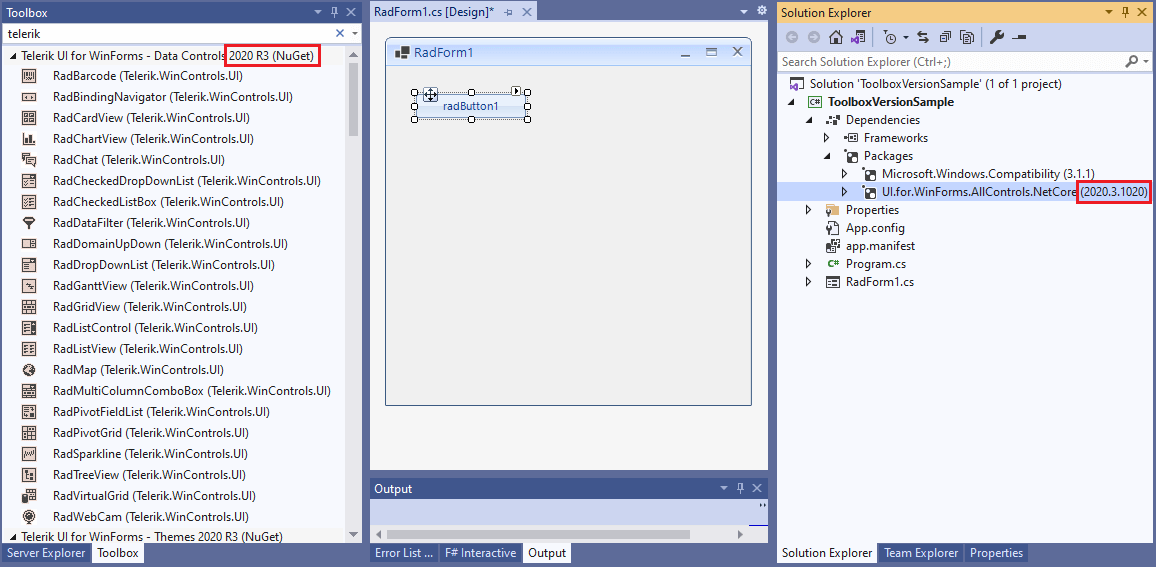Clear the Toolbox search text
Viewport: 1156px width, 567px height.
340,33
